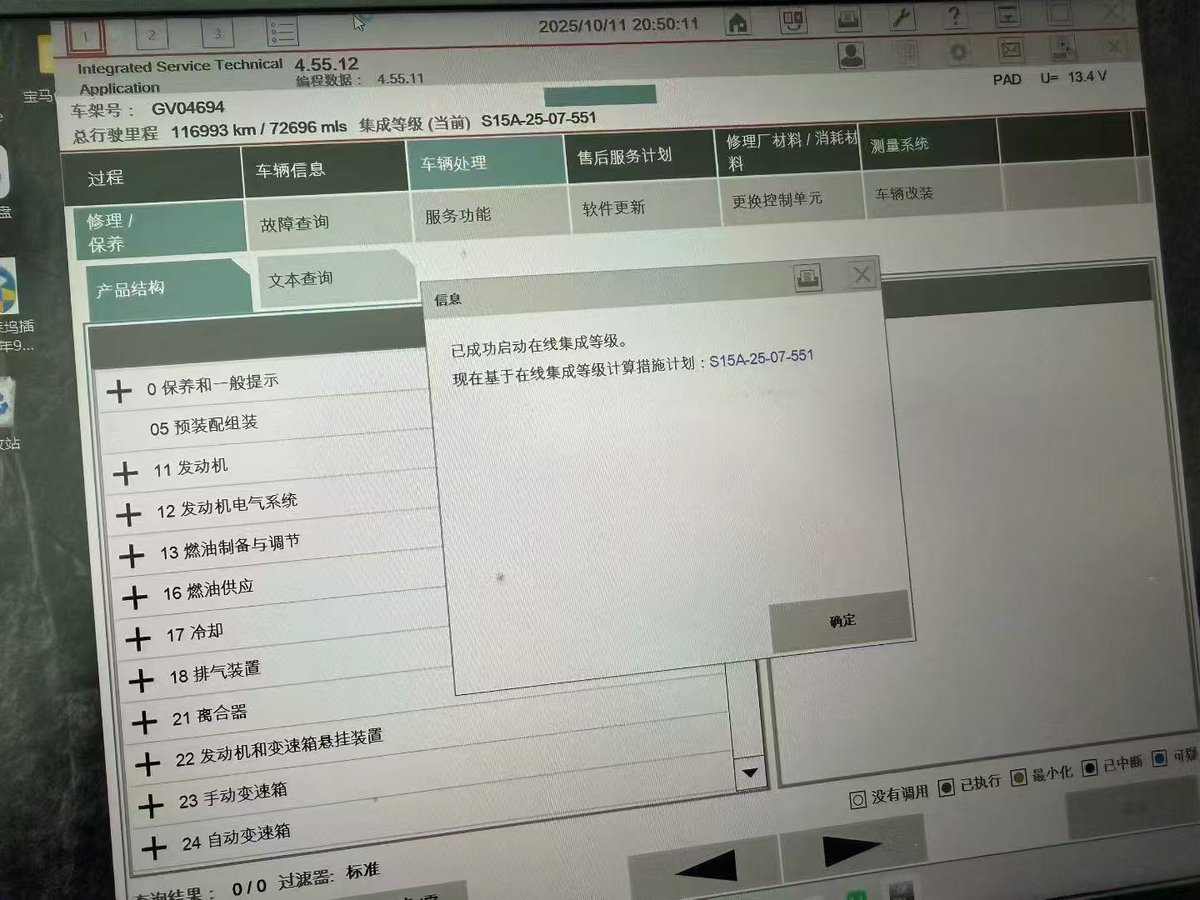
Task: Open 修理厂材料 / 消耗材料 menu
Action: pos(787,150)
